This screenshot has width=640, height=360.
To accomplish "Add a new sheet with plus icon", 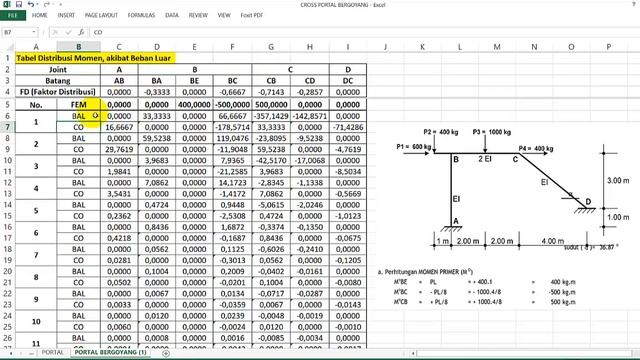I will pyautogui.click(x=166, y=353).
